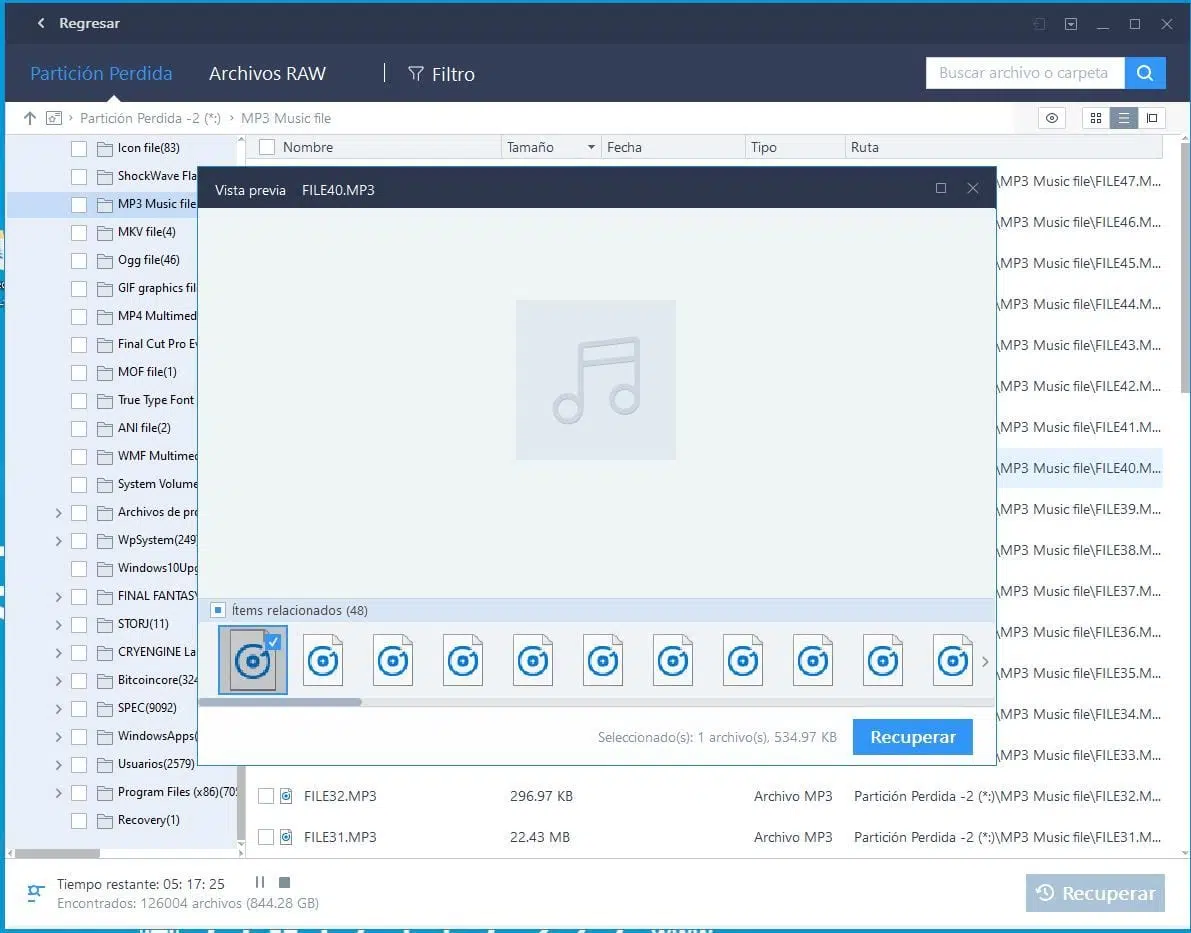Click the file list vertical scrollbar
This screenshot has width=1191, height=933.
coord(1185,266)
